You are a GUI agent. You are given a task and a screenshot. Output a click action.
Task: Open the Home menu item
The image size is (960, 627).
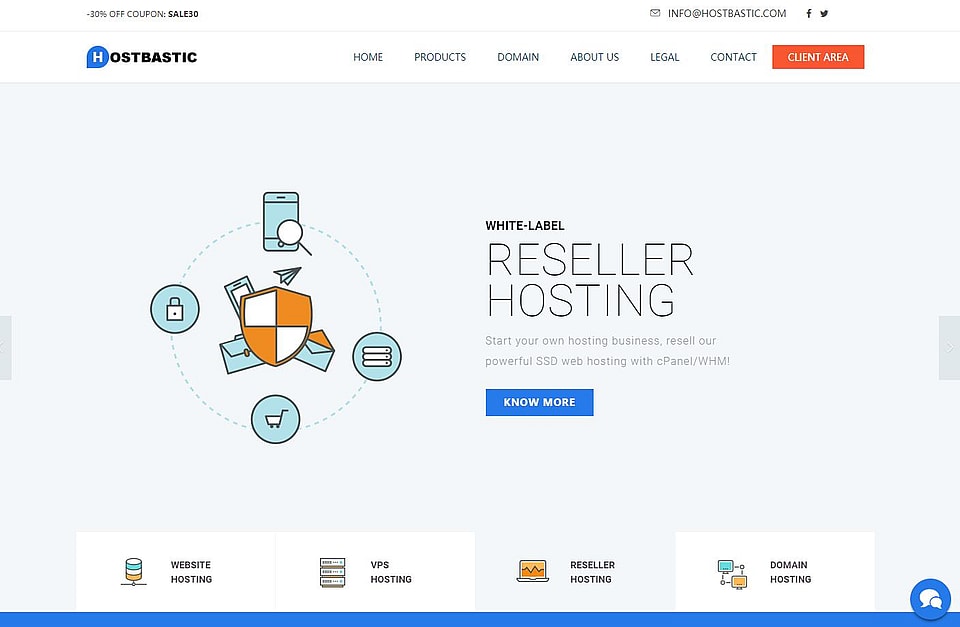[368, 57]
